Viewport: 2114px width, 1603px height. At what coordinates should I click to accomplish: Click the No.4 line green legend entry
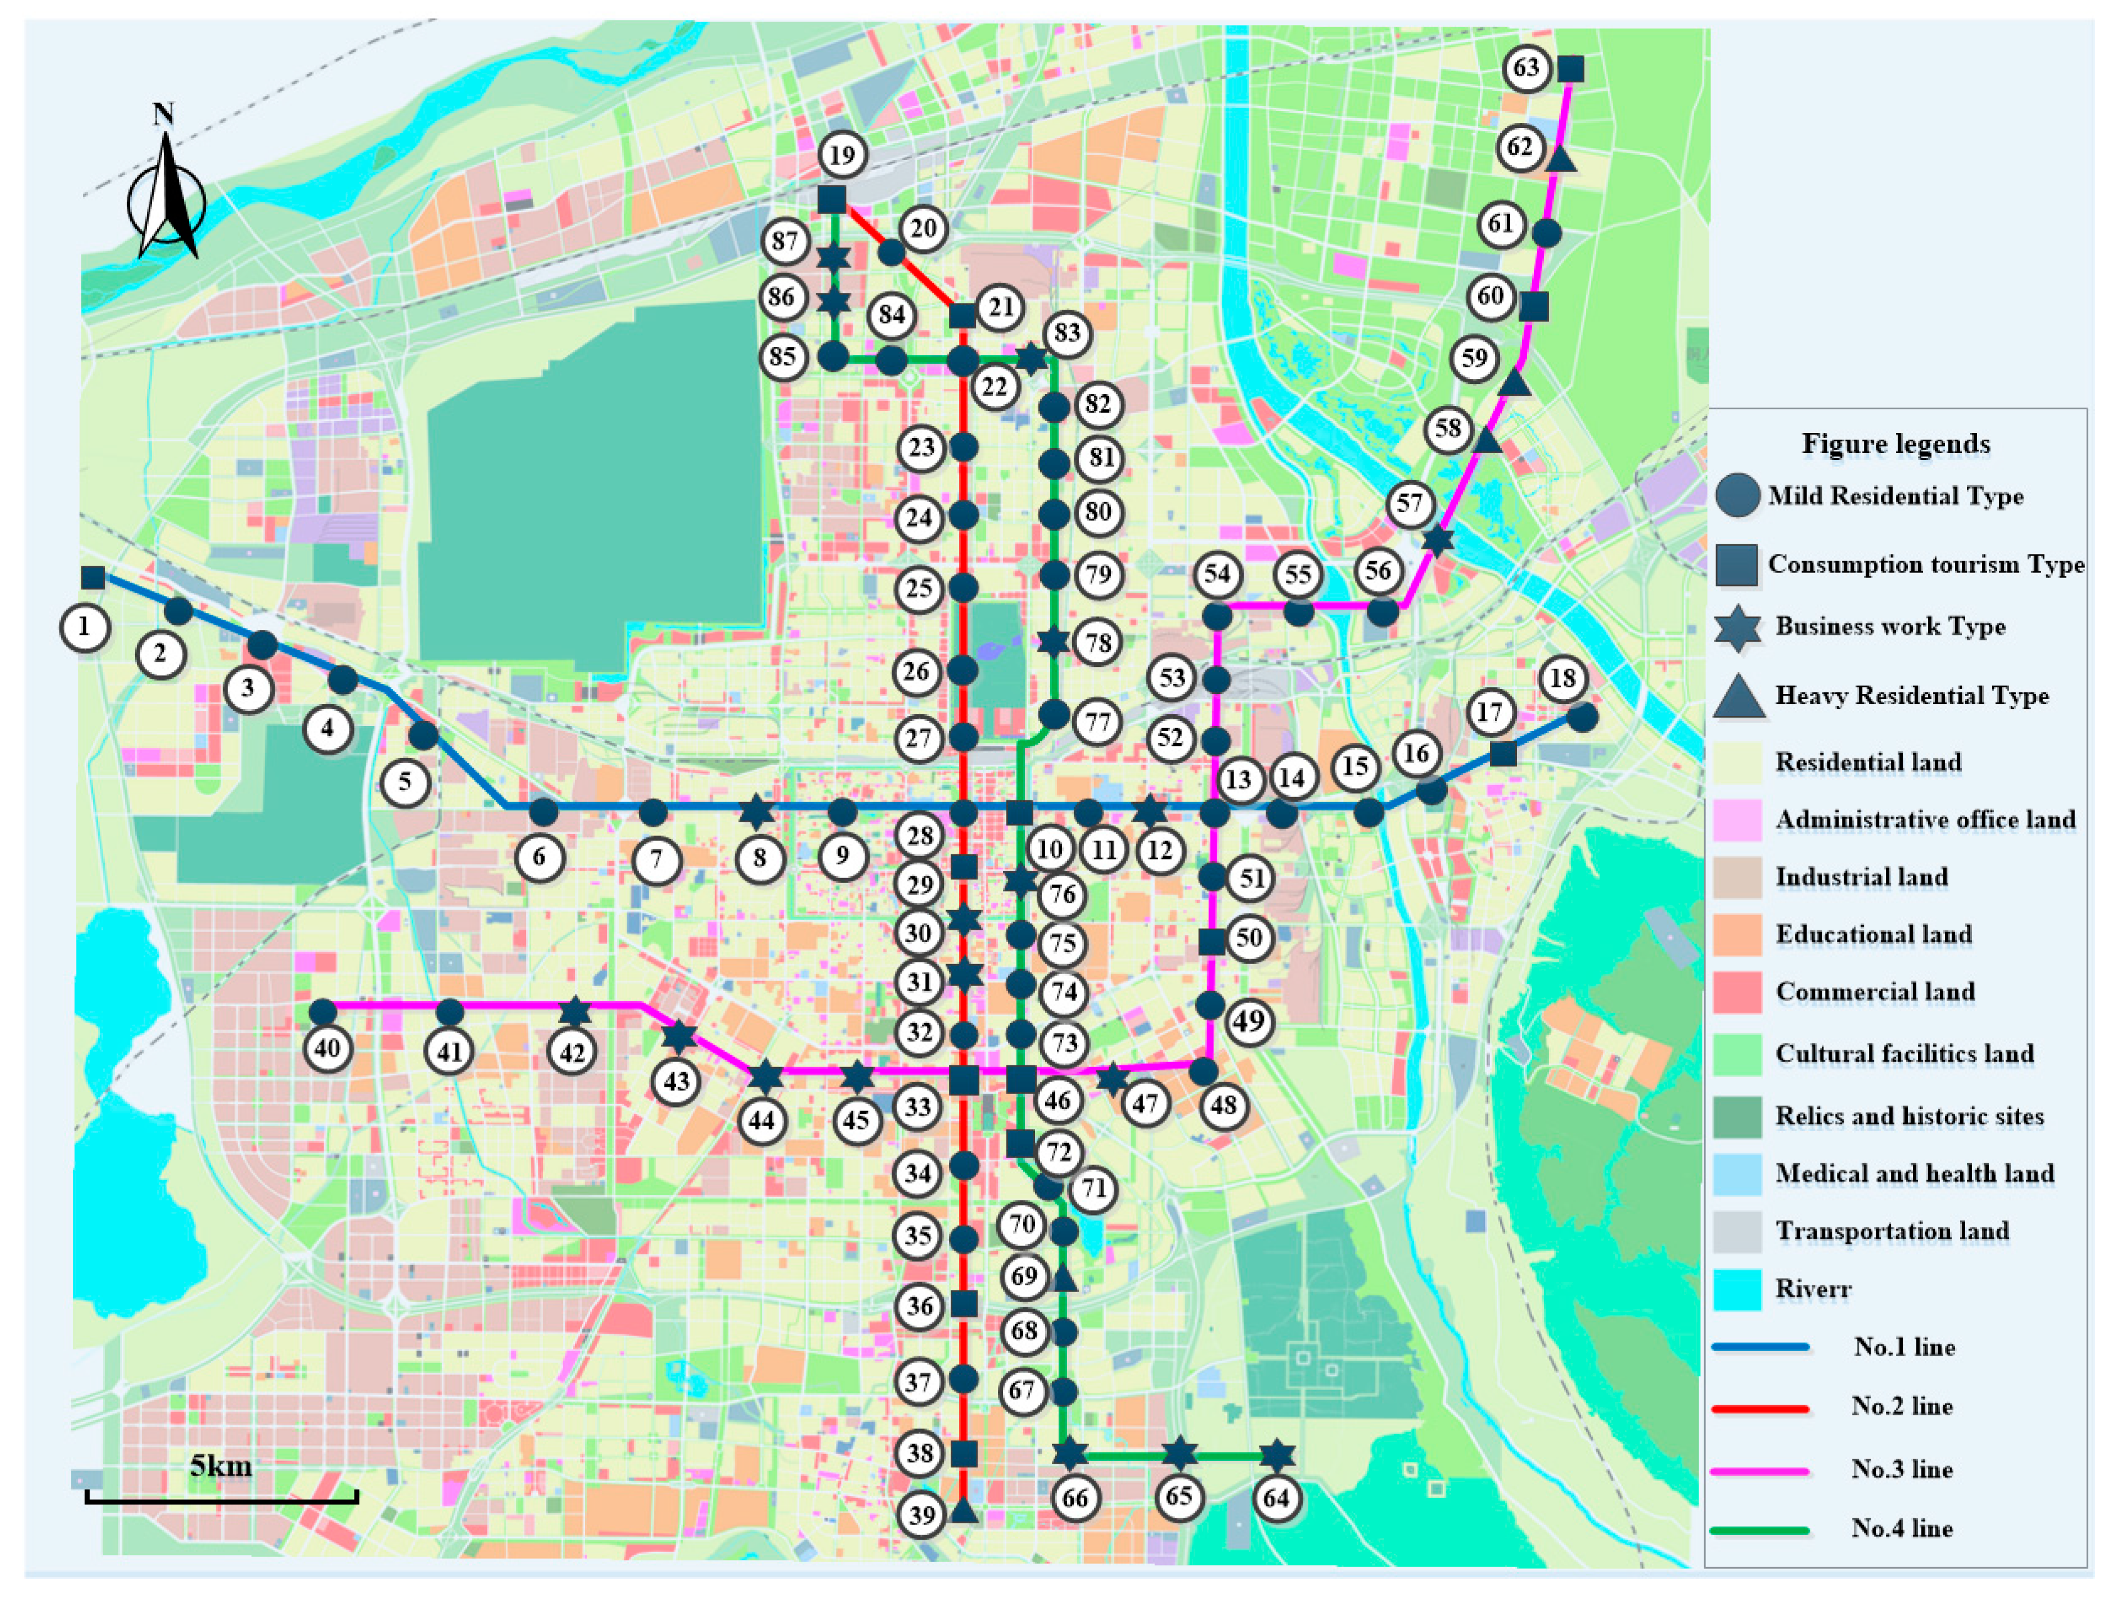[x=1761, y=1529]
